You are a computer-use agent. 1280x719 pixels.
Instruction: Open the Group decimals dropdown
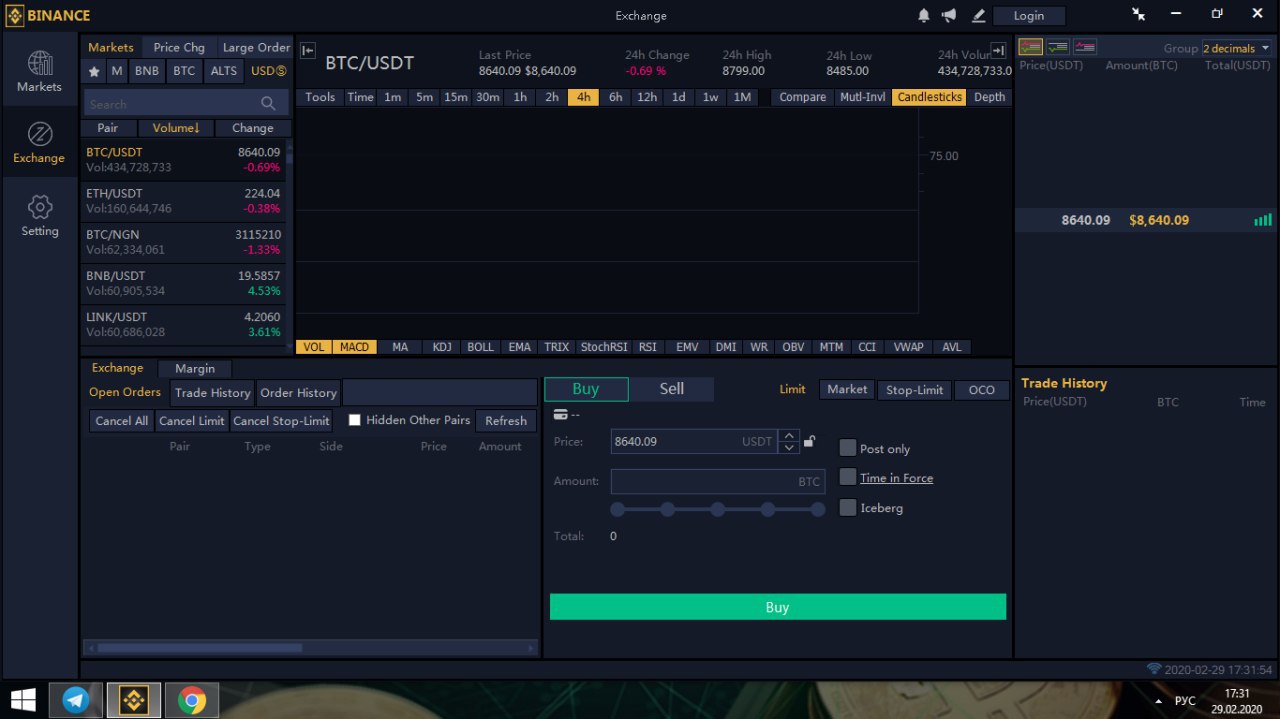[1237, 48]
